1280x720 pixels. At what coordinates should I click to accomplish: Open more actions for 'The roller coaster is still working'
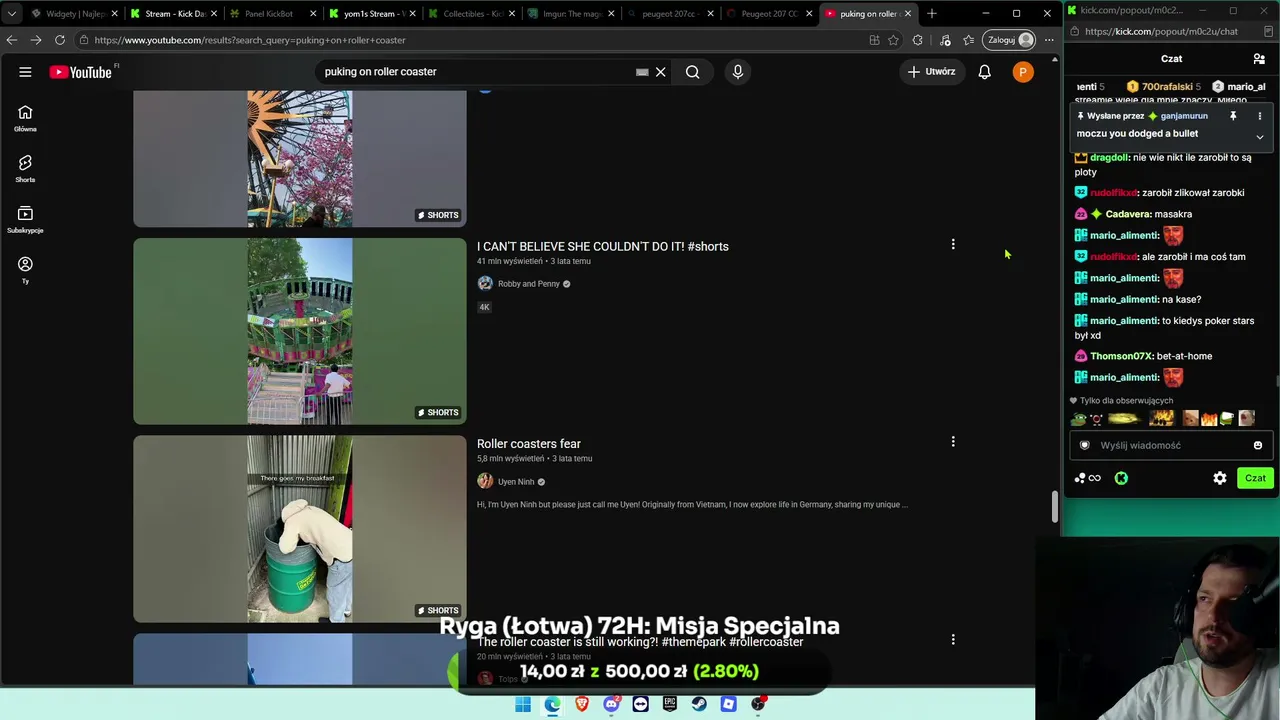[x=953, y=639]
